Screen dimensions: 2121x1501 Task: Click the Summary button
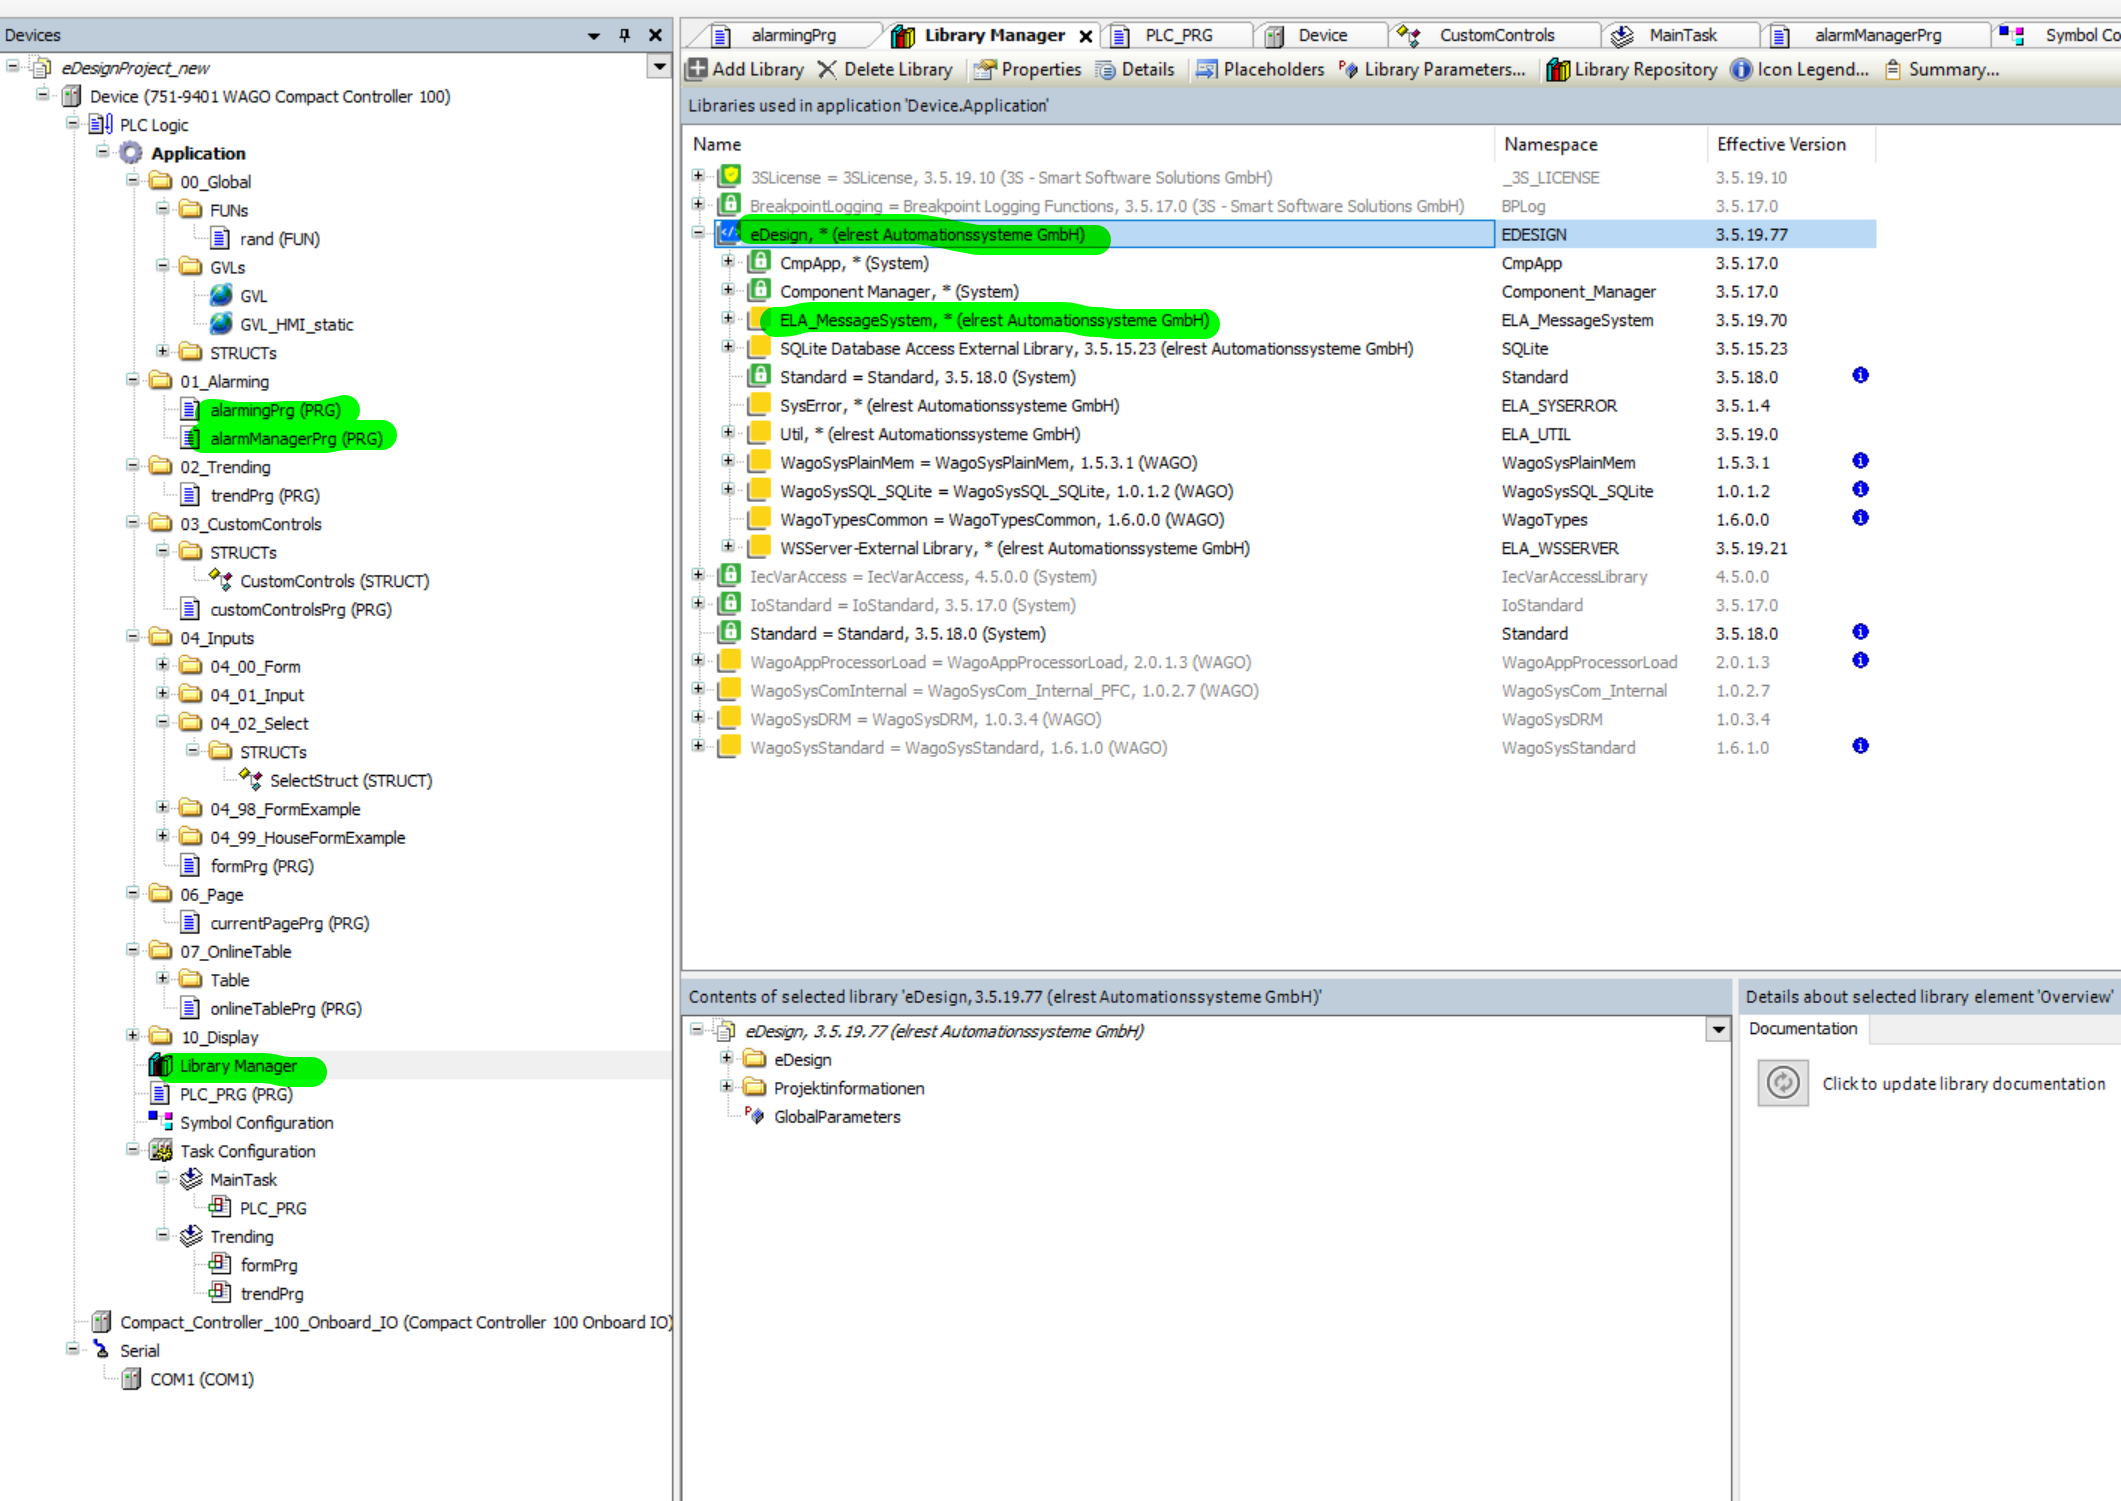(1942, 69)
